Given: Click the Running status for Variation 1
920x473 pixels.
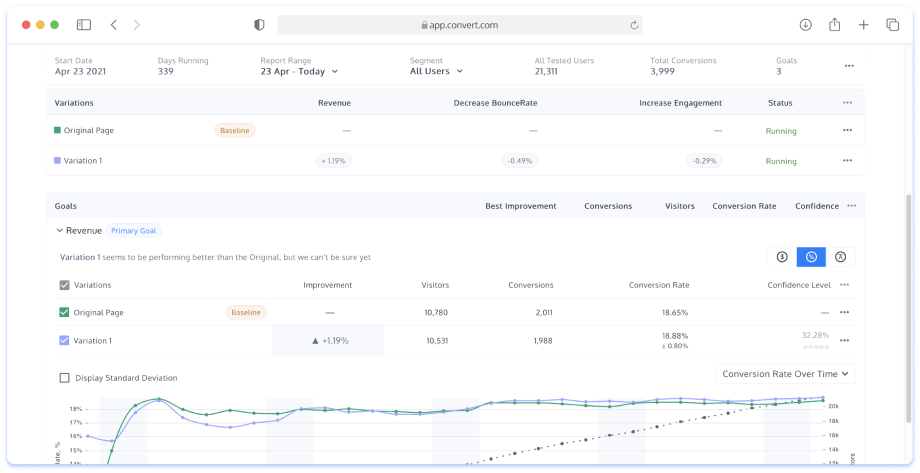Looking at the screenshot, I should point(781,161).
